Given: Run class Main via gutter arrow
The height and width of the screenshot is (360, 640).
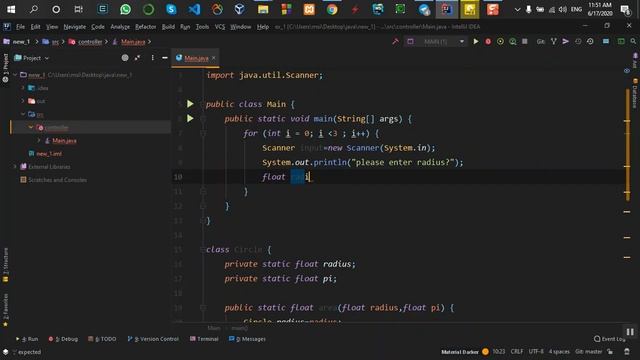Looking at the screenshot, I should [x=190, y=104].
